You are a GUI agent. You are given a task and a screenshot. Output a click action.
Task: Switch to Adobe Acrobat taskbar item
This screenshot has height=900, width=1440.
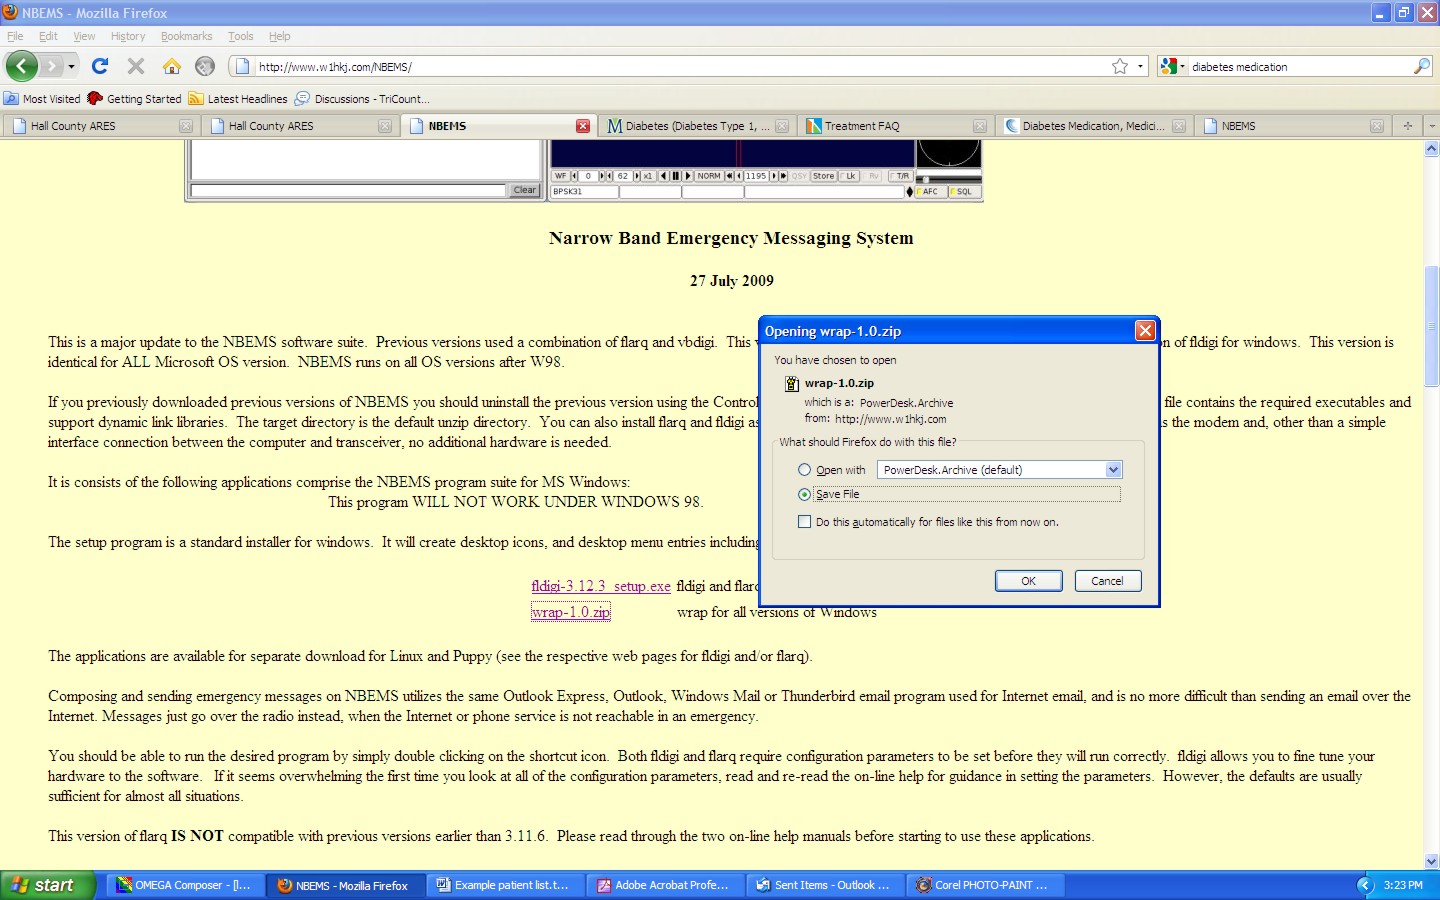(x=664, y=885)
